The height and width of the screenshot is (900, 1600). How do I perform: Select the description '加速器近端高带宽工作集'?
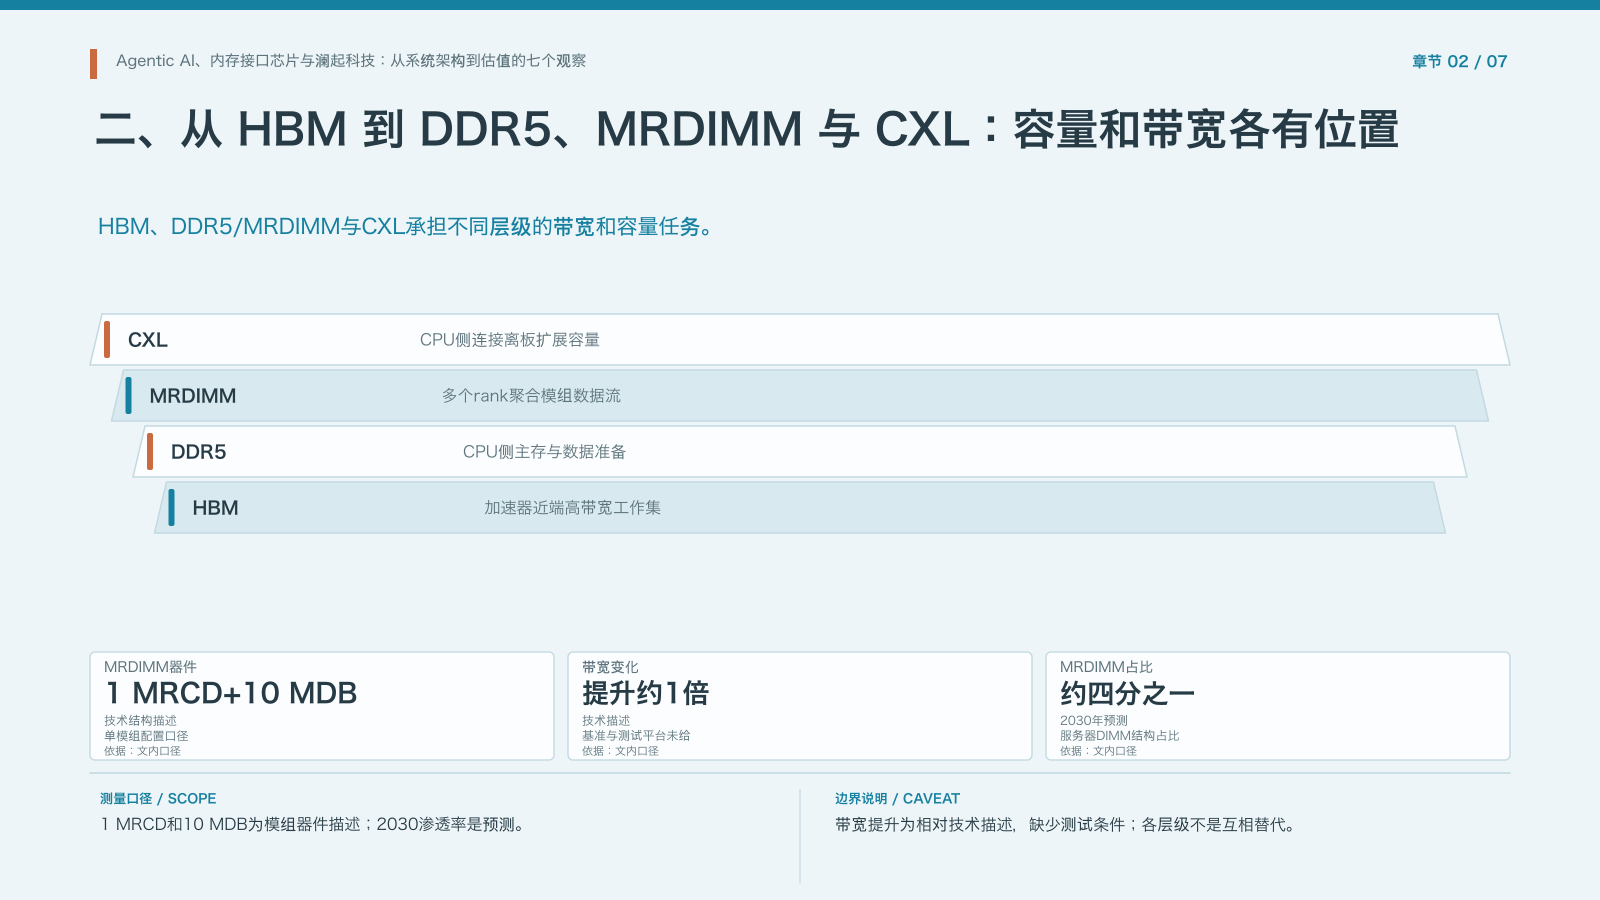coord(572,508)
